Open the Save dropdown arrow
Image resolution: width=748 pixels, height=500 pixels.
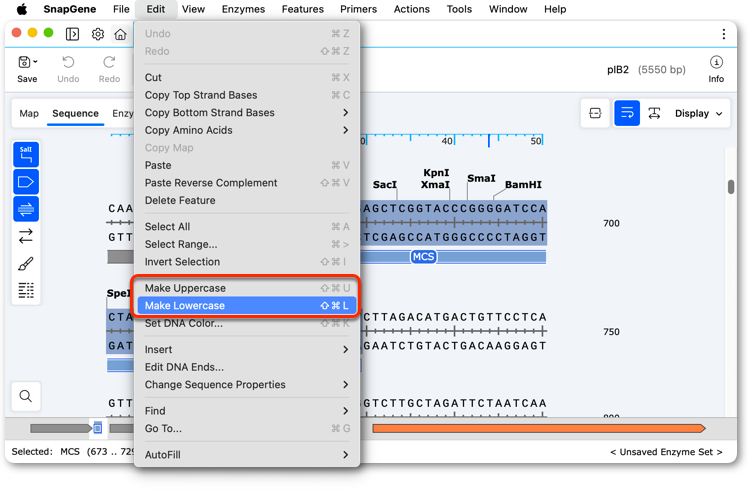[35, 62]
